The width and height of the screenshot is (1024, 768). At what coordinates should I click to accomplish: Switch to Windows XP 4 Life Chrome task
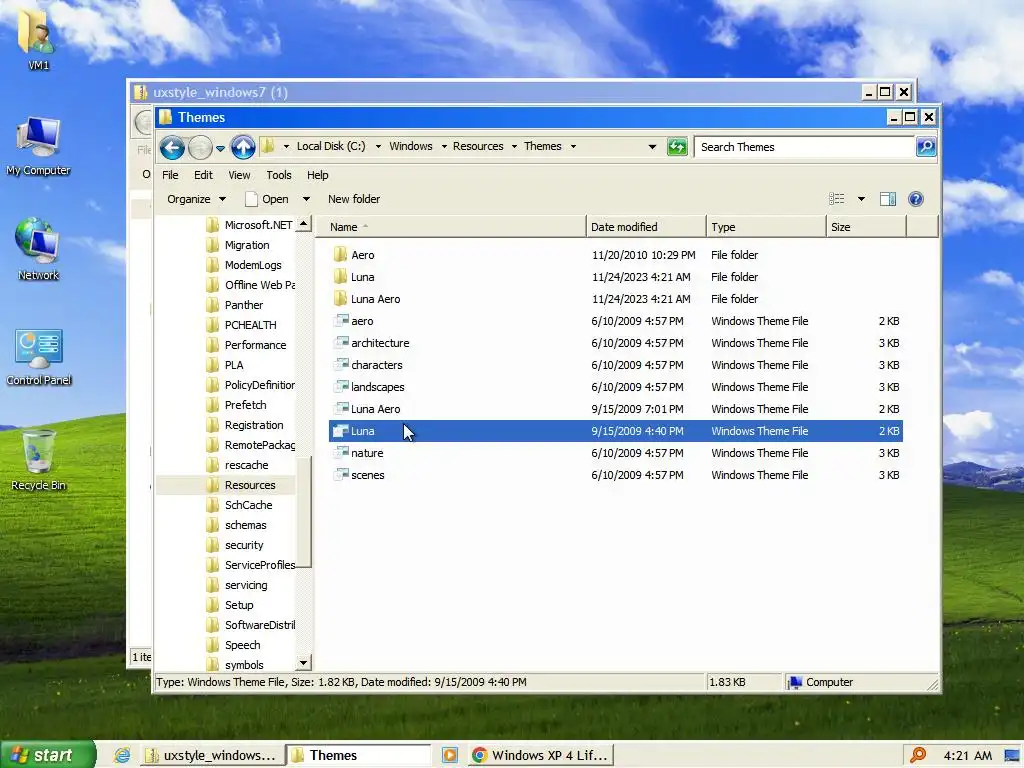point(539,756)
